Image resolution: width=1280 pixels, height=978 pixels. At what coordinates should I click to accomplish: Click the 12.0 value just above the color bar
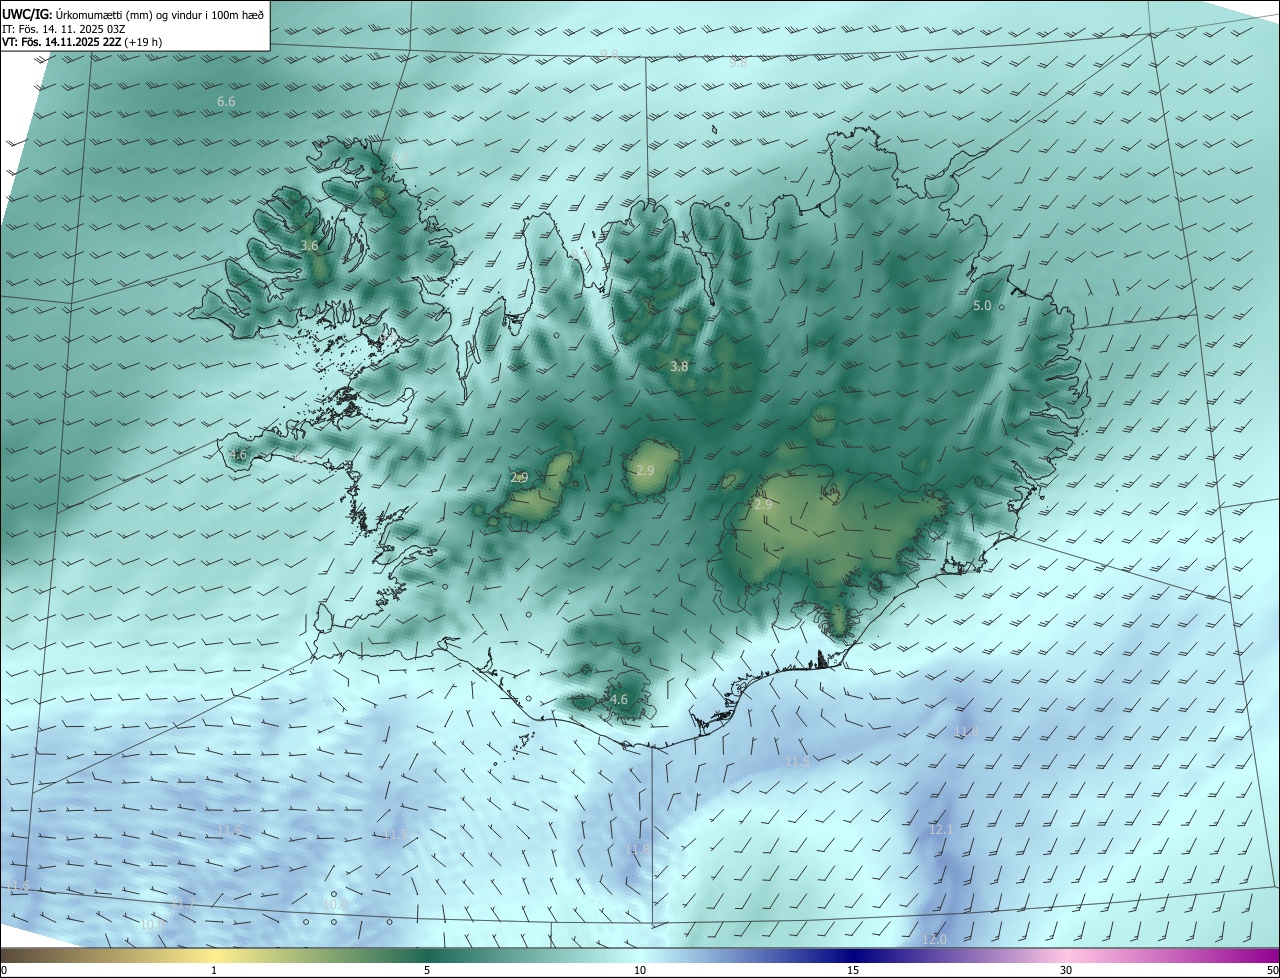(x=934, y=939)
